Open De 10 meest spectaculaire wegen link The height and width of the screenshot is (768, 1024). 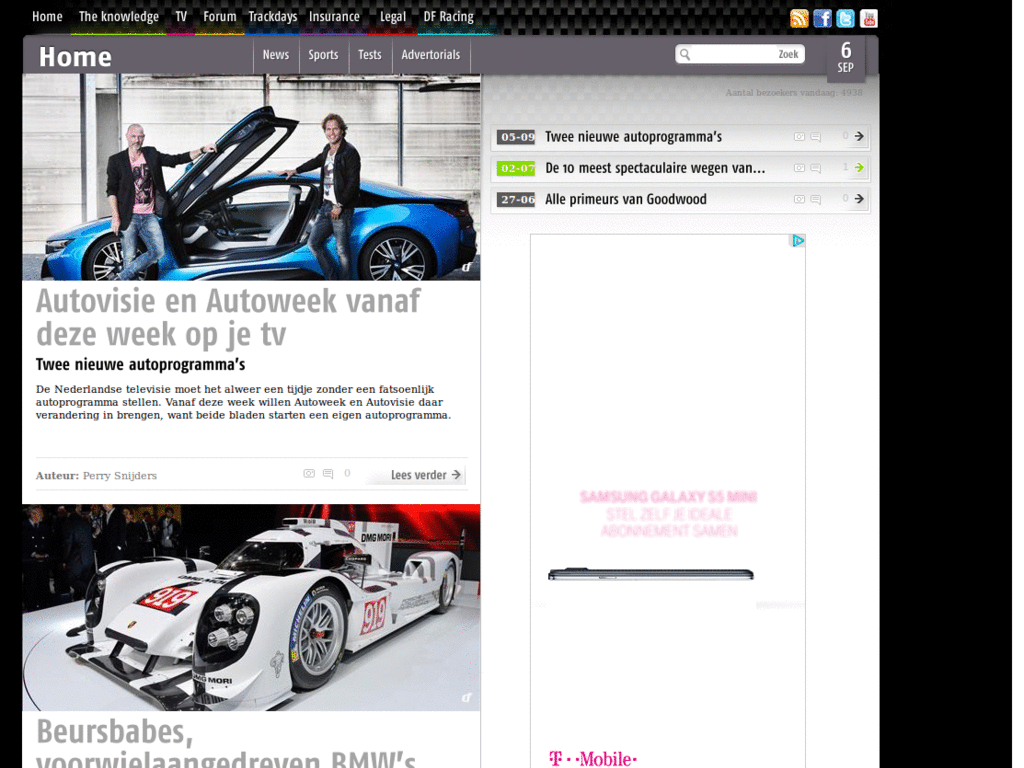tap(655, 168)
